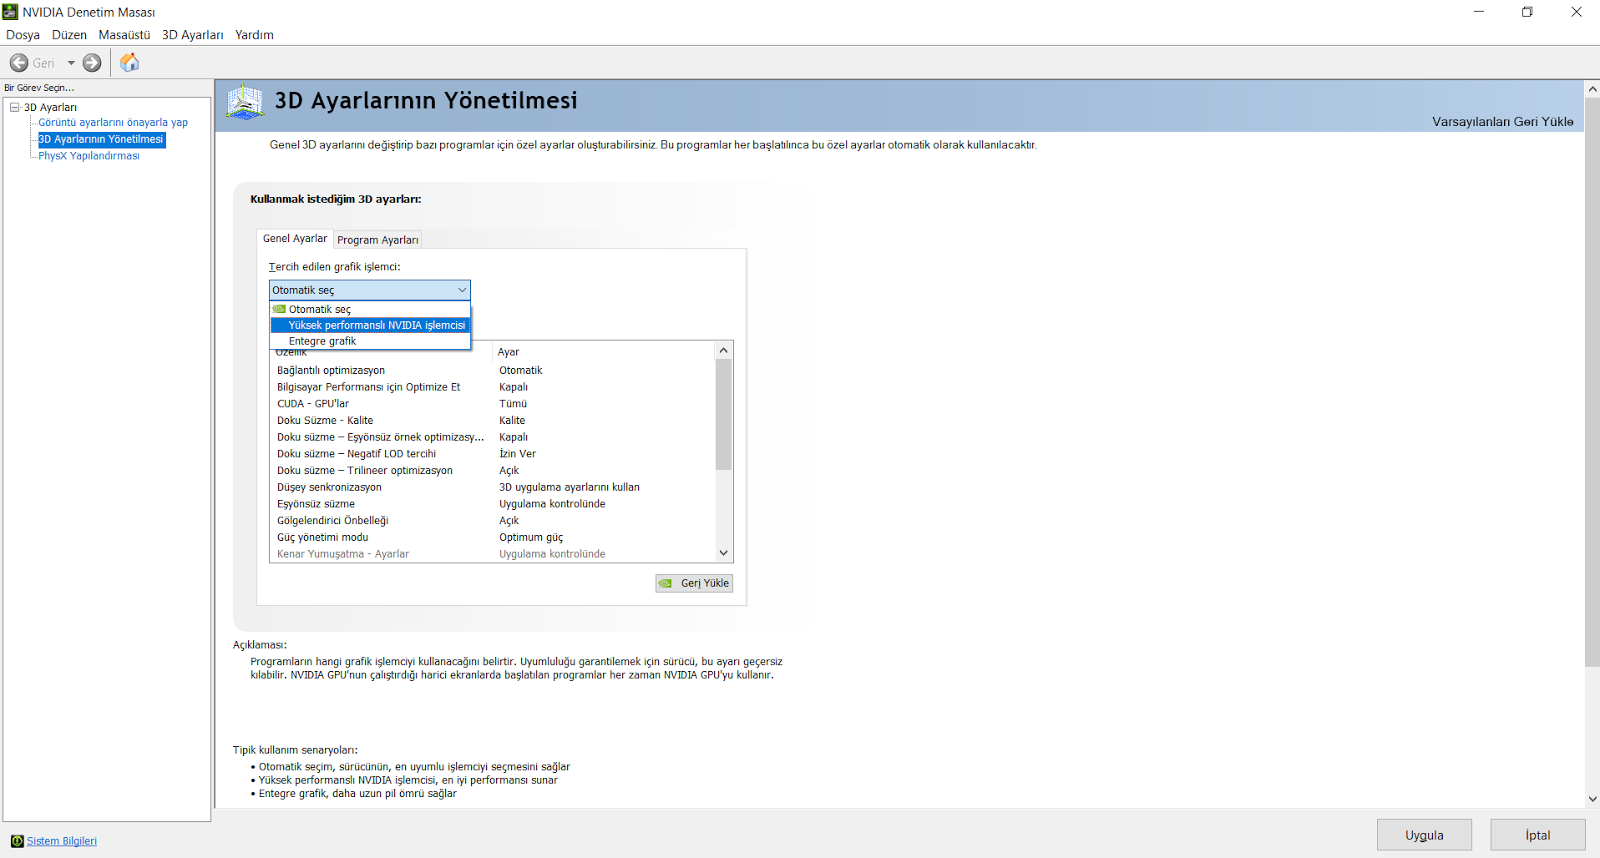Screen dimensions: 1600x858
Task: Click the NVIDIA icon beside Otomatik seç option
Action: [x=280, y=309]
